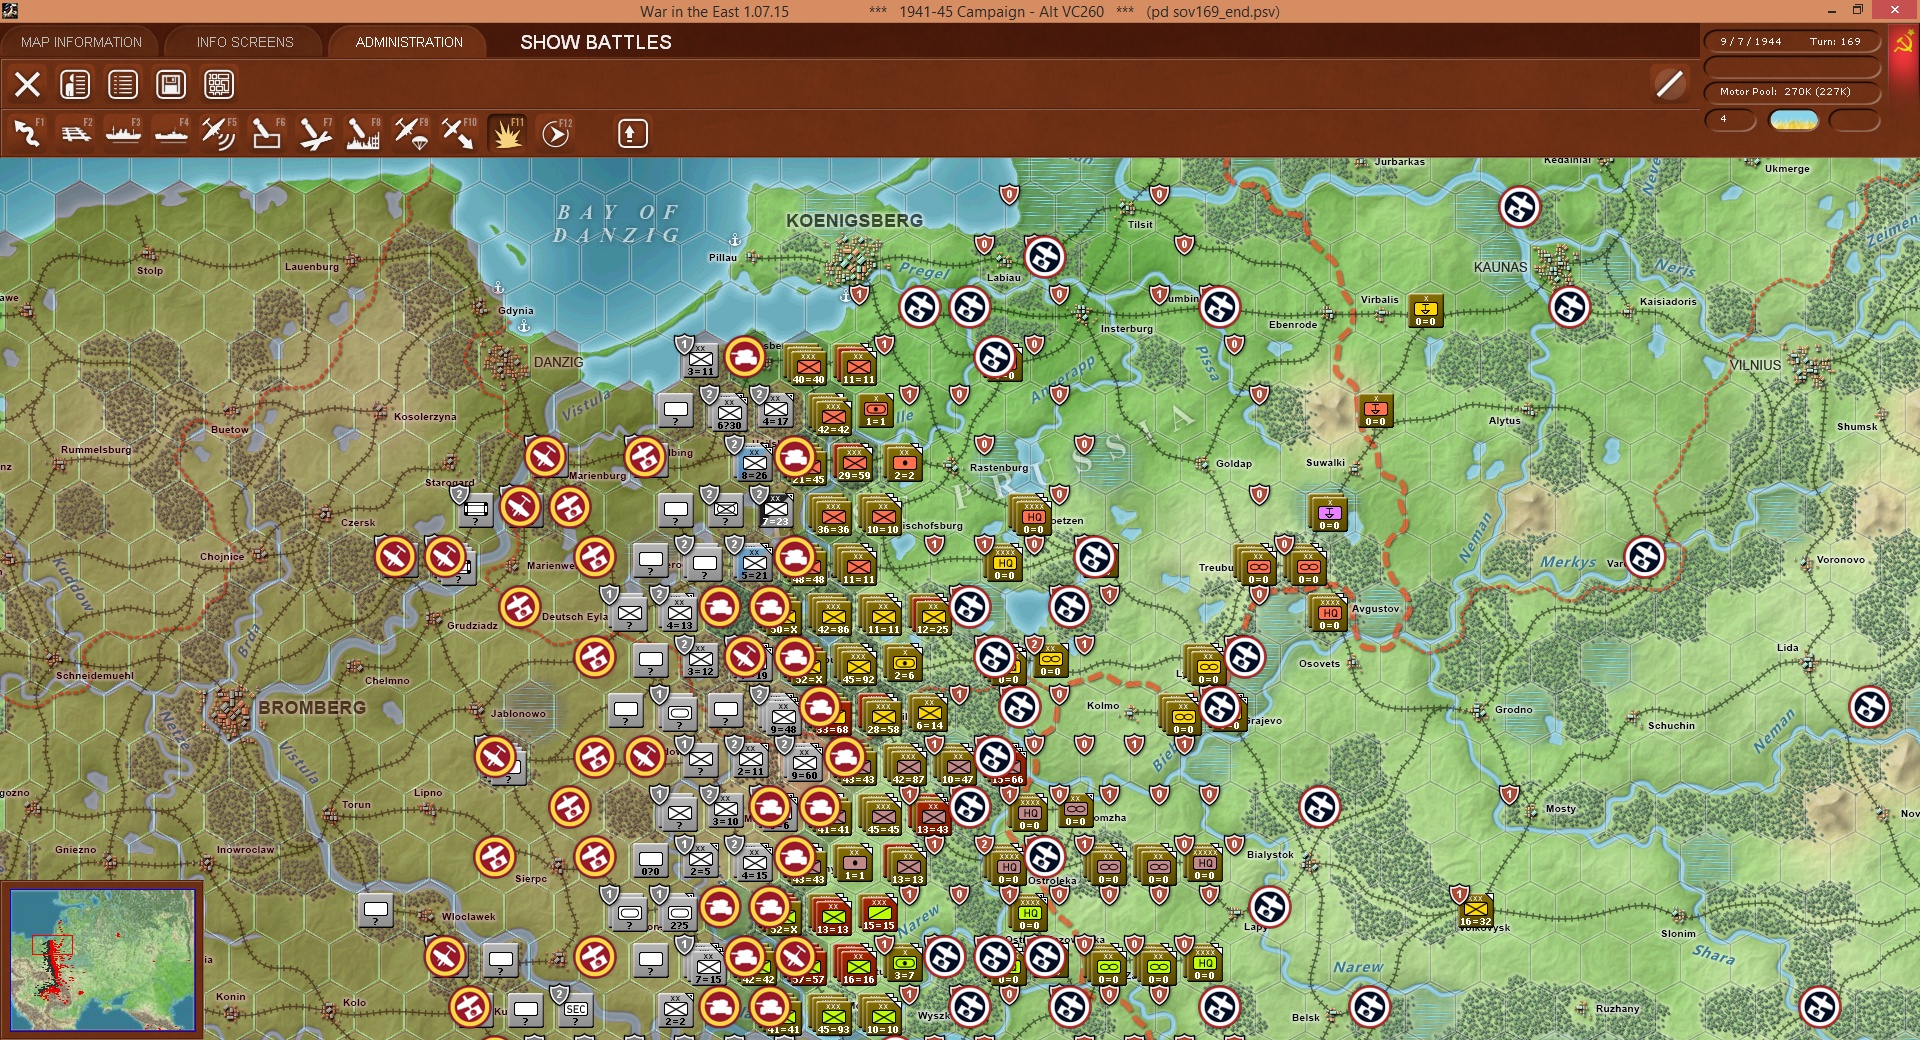Select the blue unit counter labeled 5=21
1920x1040 pixels.
point(754,563)
